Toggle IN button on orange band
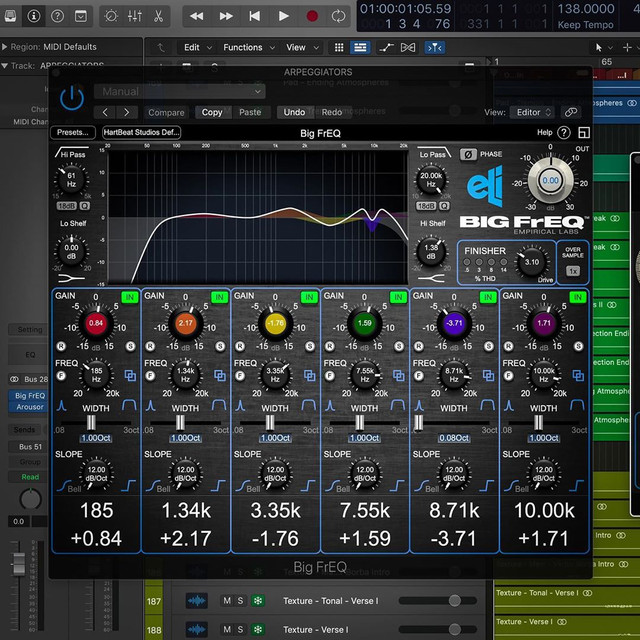 [x=219, y=297]
